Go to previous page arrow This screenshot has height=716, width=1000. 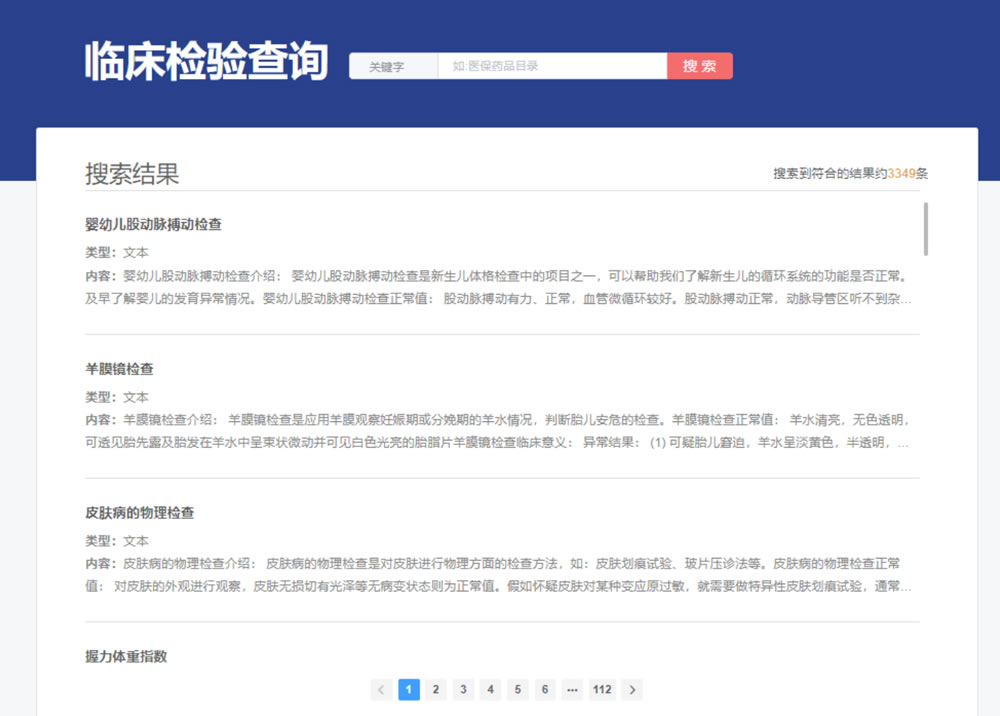point(381,689)
